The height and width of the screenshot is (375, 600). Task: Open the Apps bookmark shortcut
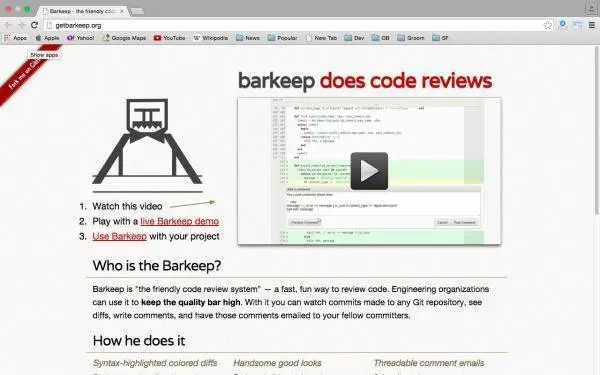click(15, 38)
